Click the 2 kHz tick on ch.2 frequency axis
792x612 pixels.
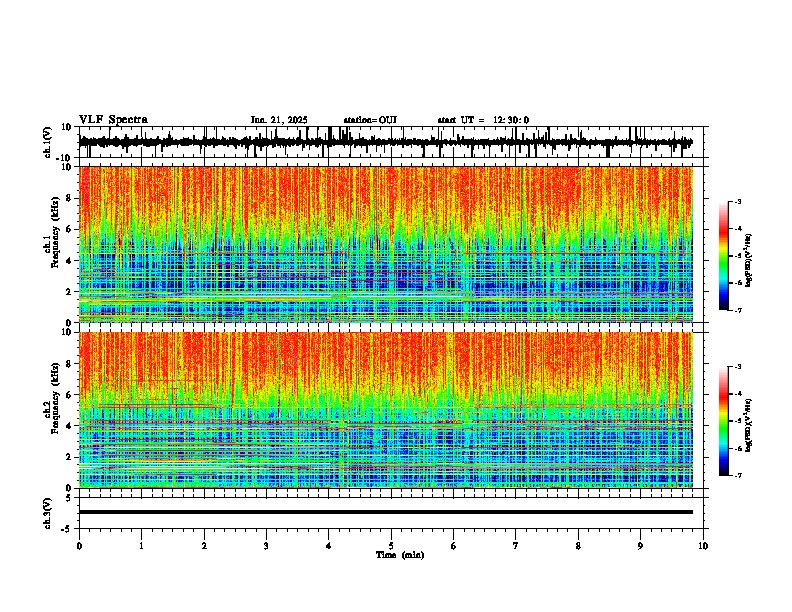(x=69, y=457)
